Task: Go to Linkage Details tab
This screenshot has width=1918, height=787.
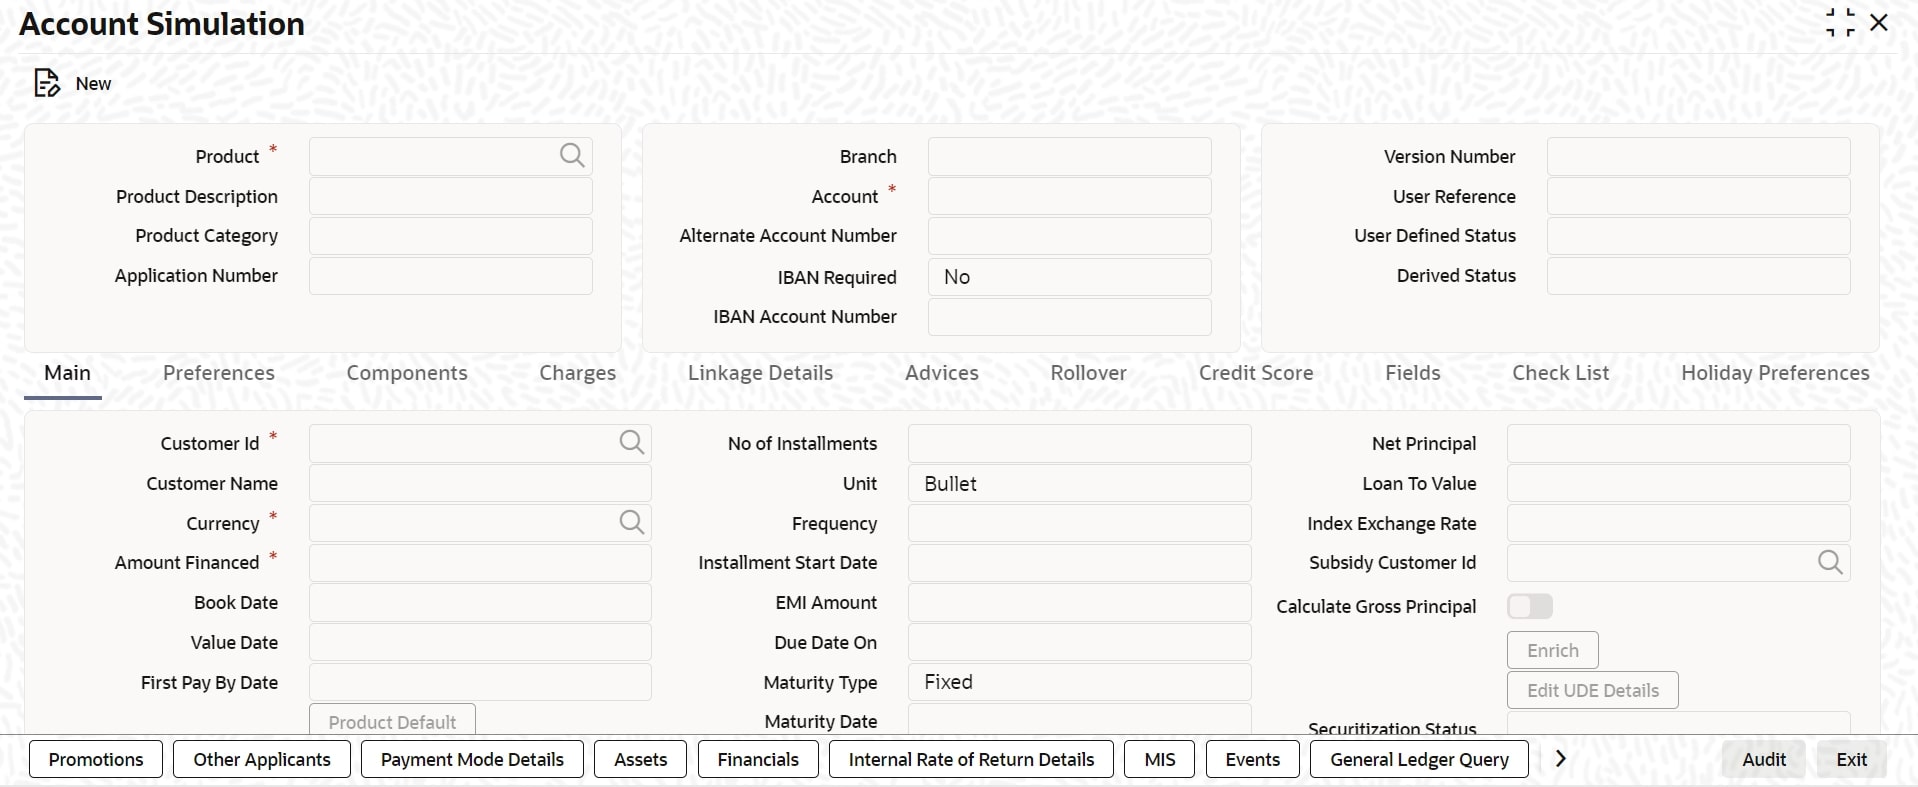Action: click(760, 373)
